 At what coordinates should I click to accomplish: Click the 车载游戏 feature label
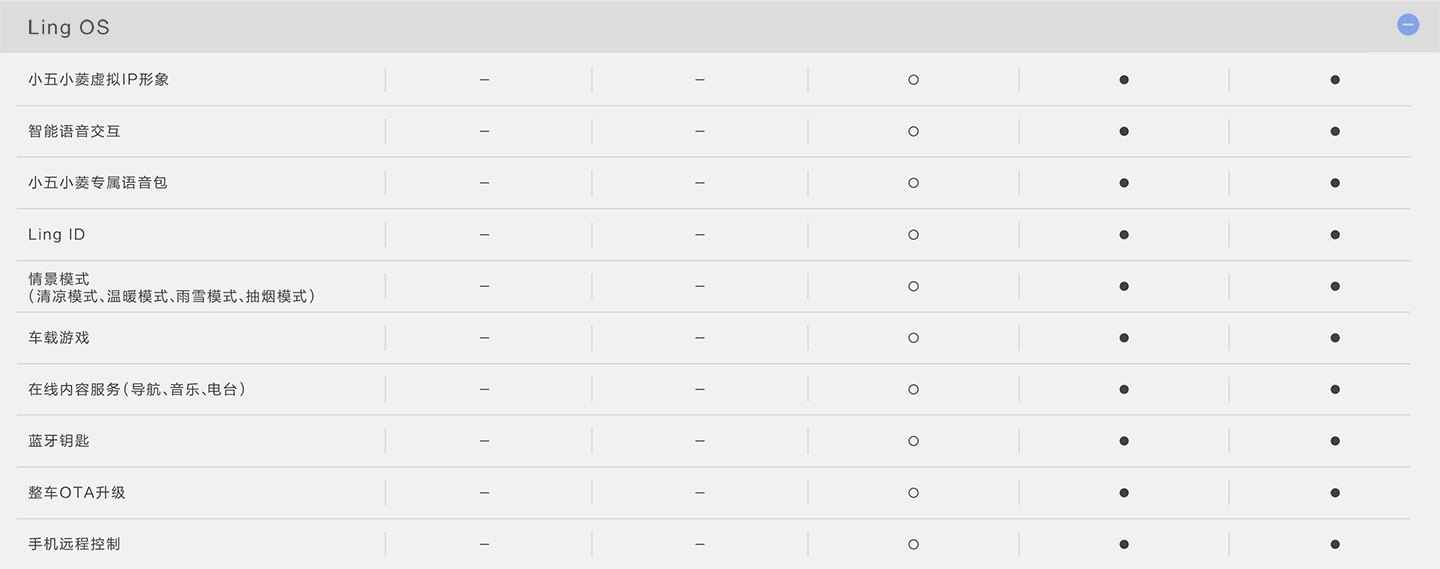pos(59,338)
